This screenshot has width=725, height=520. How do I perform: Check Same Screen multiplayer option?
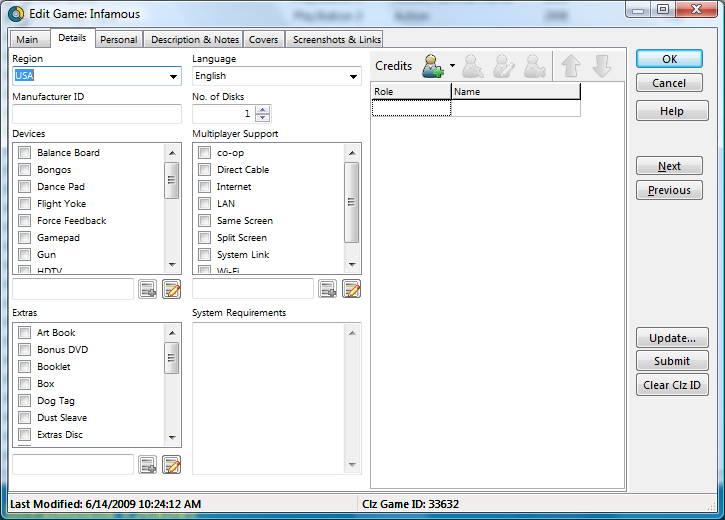point(204,221)
